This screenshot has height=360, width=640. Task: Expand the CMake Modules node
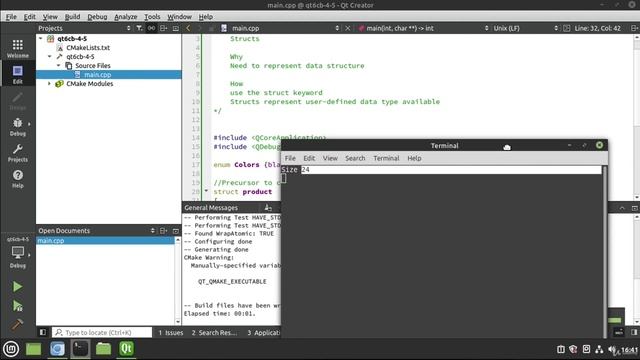point(50,83)
